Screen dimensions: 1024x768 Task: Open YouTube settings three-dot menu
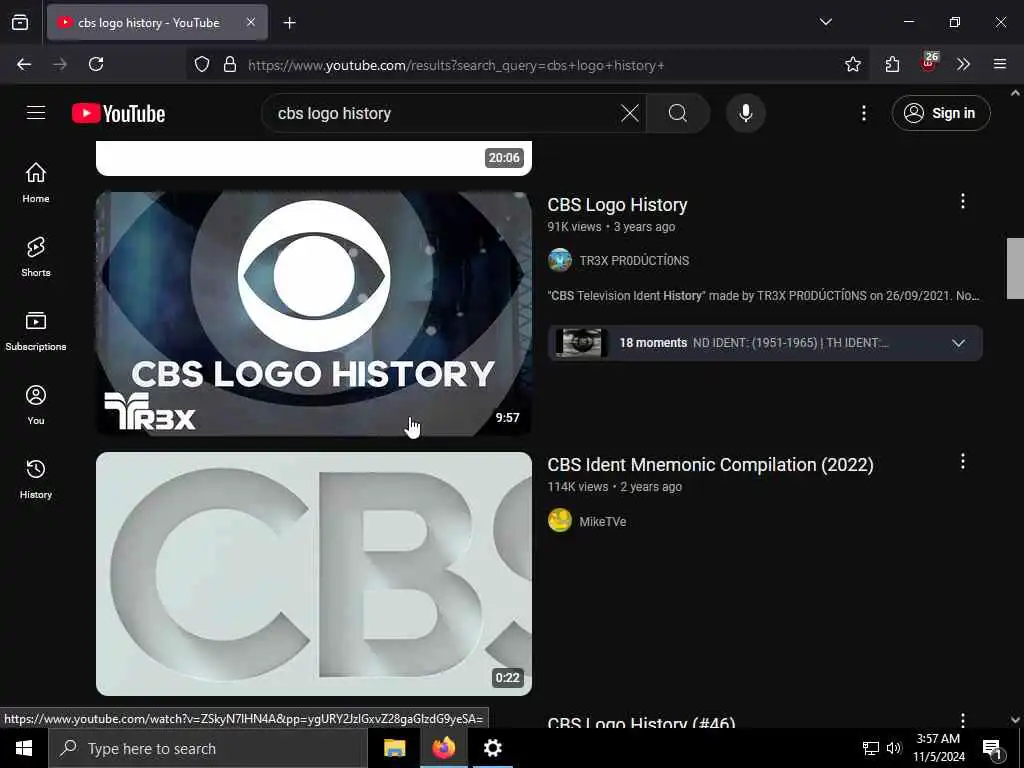click(863, 113)
